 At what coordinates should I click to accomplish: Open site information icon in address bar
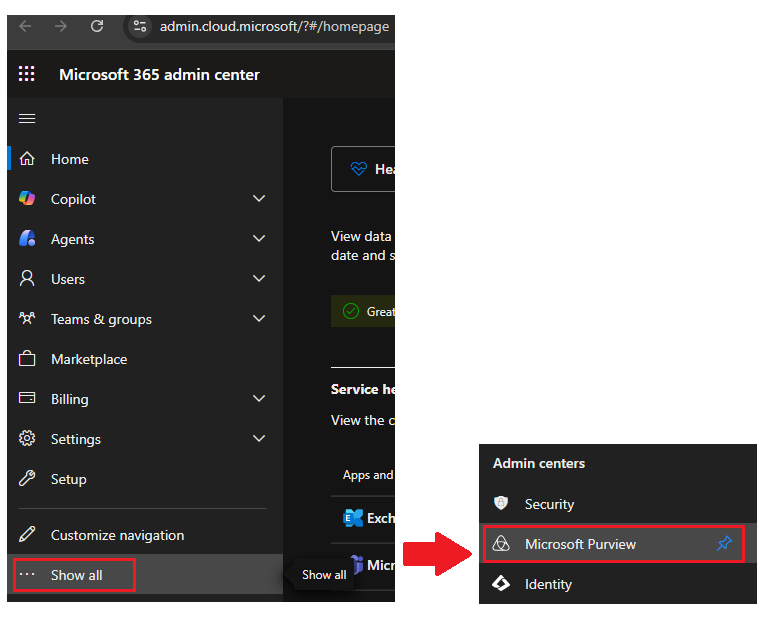pyautogui.click(x=140, y=26)
